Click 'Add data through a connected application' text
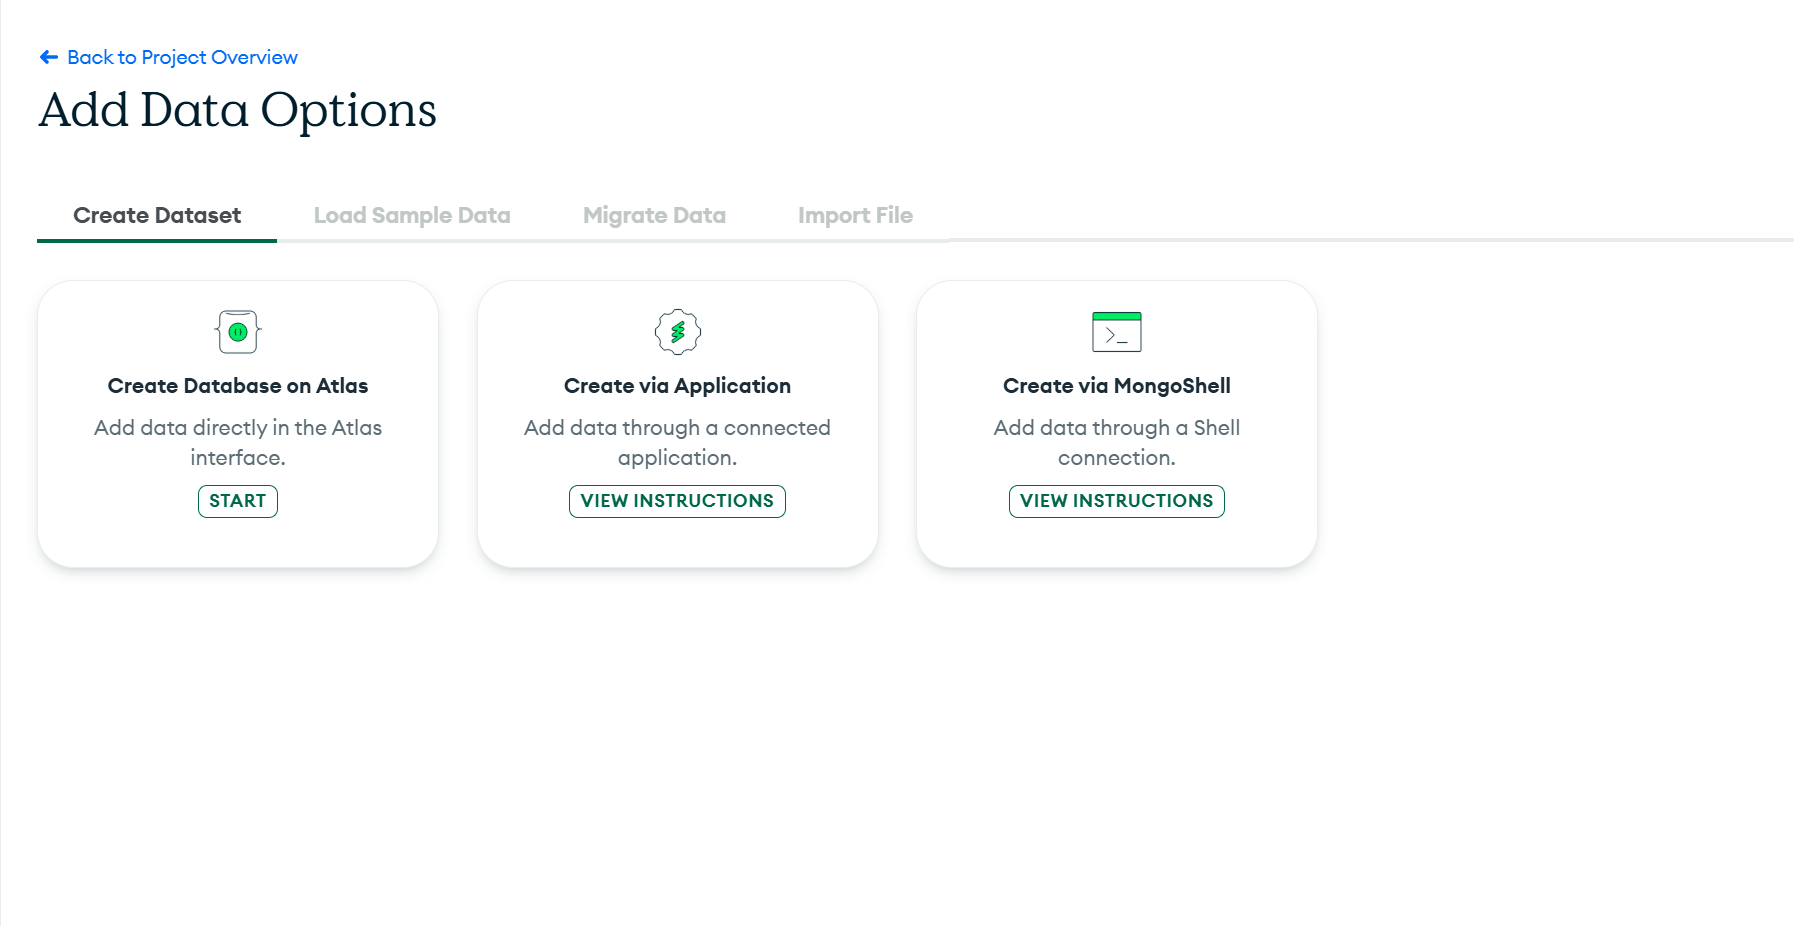 [x=678, y=442]
